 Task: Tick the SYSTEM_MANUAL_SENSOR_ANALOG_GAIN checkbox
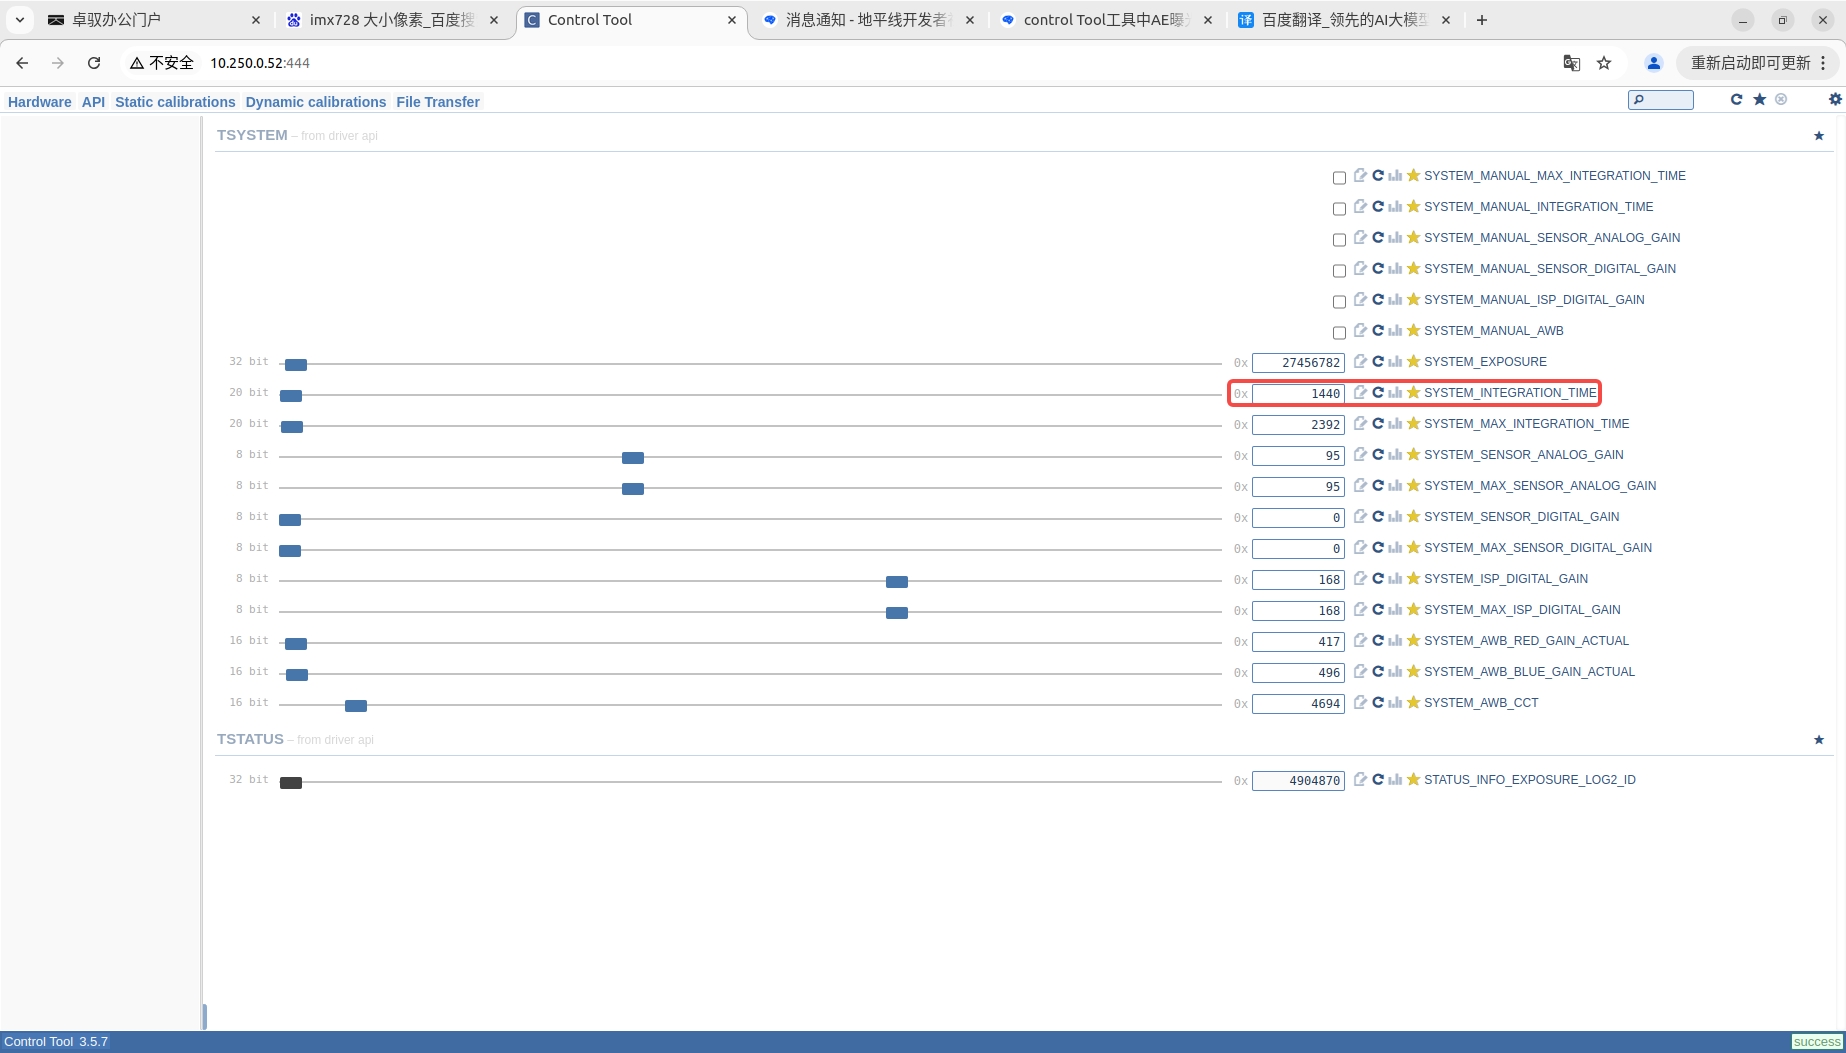pyautogui.click(x=1339, y=239)
